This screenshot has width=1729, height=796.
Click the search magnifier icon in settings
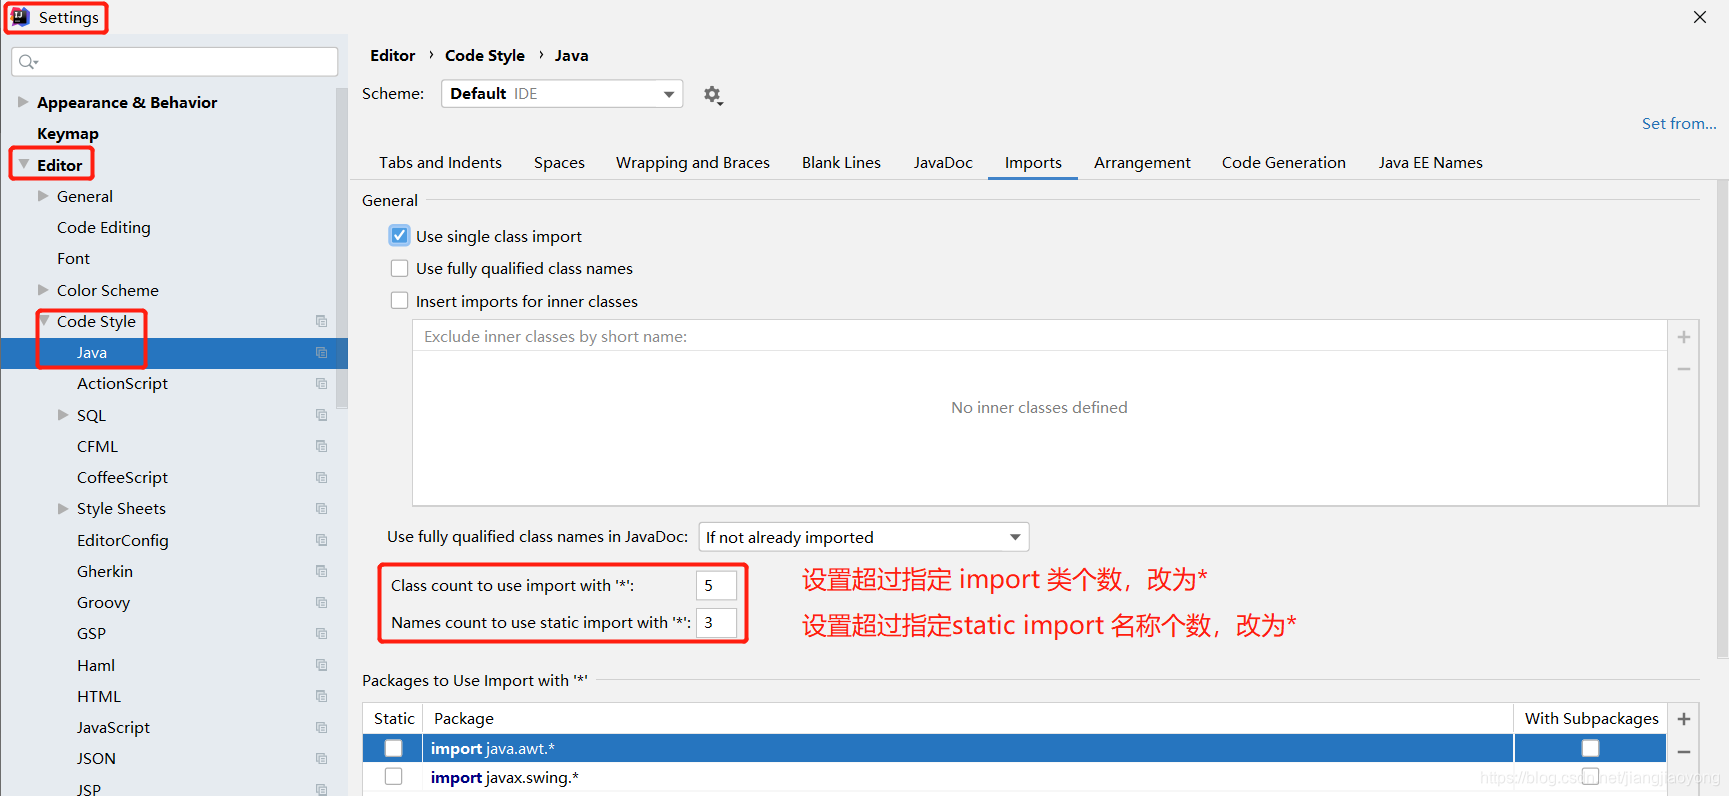coord(27,62)
